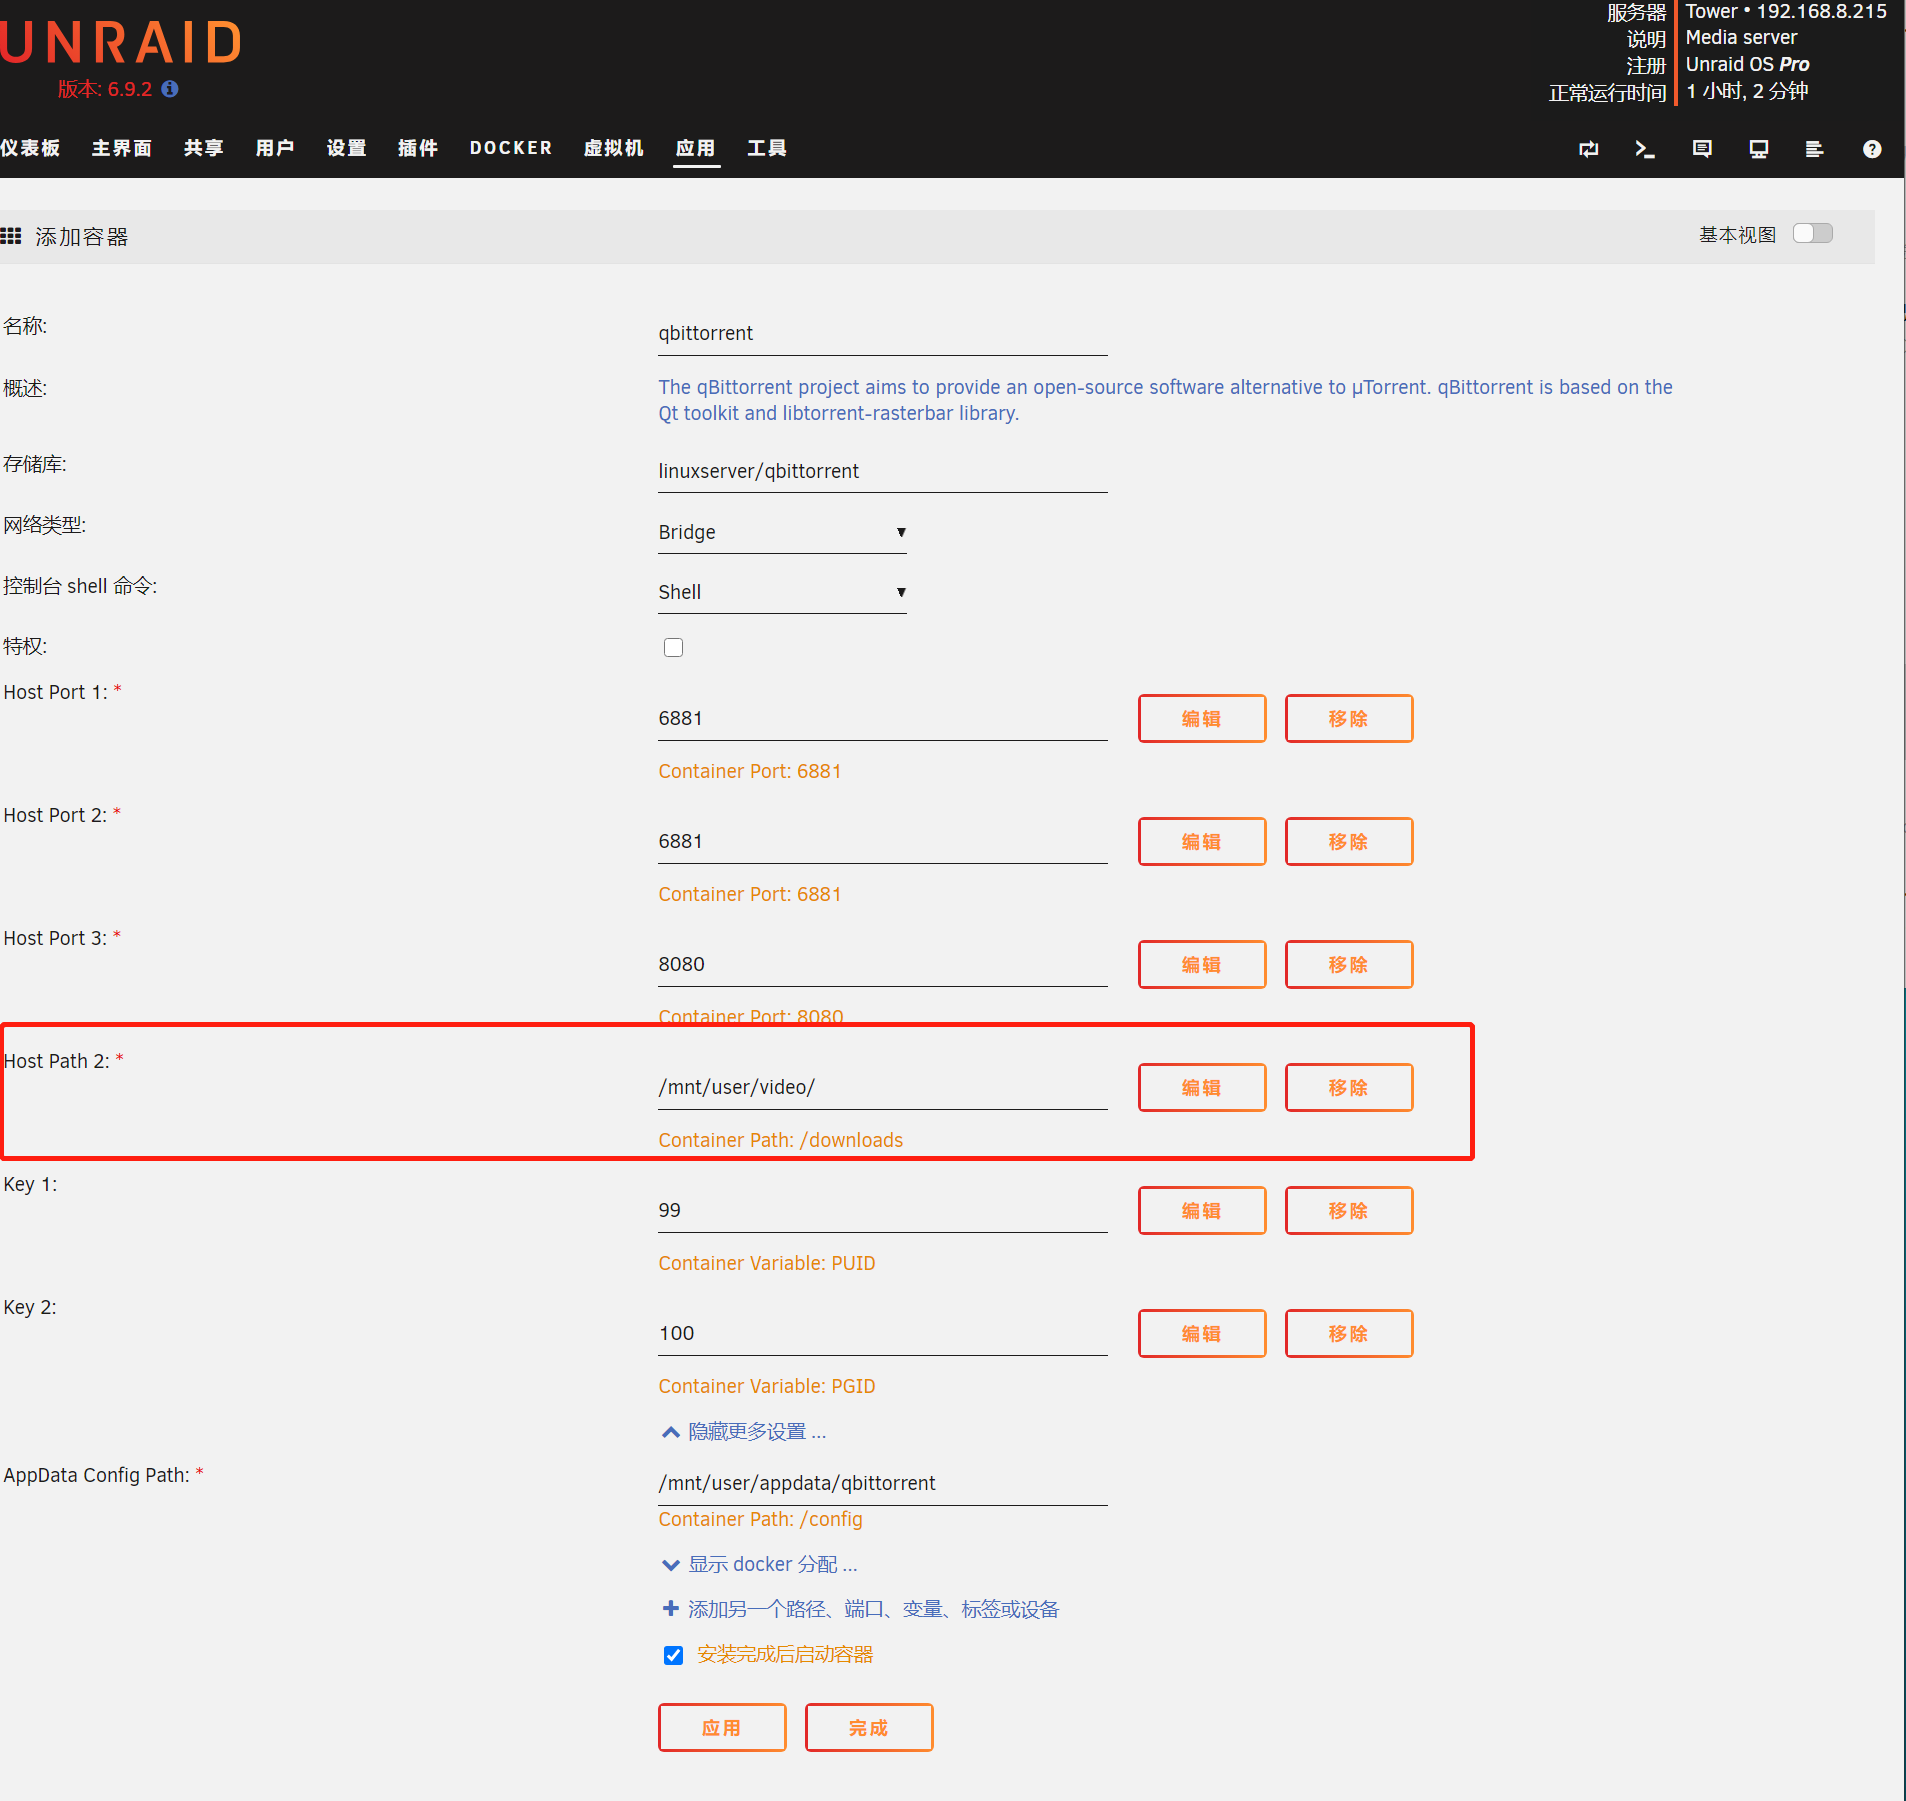The image size is (1906, 1801).
Task: Click the Host Path 2 field /mnt/user/video/
Action: point(882,1087)
